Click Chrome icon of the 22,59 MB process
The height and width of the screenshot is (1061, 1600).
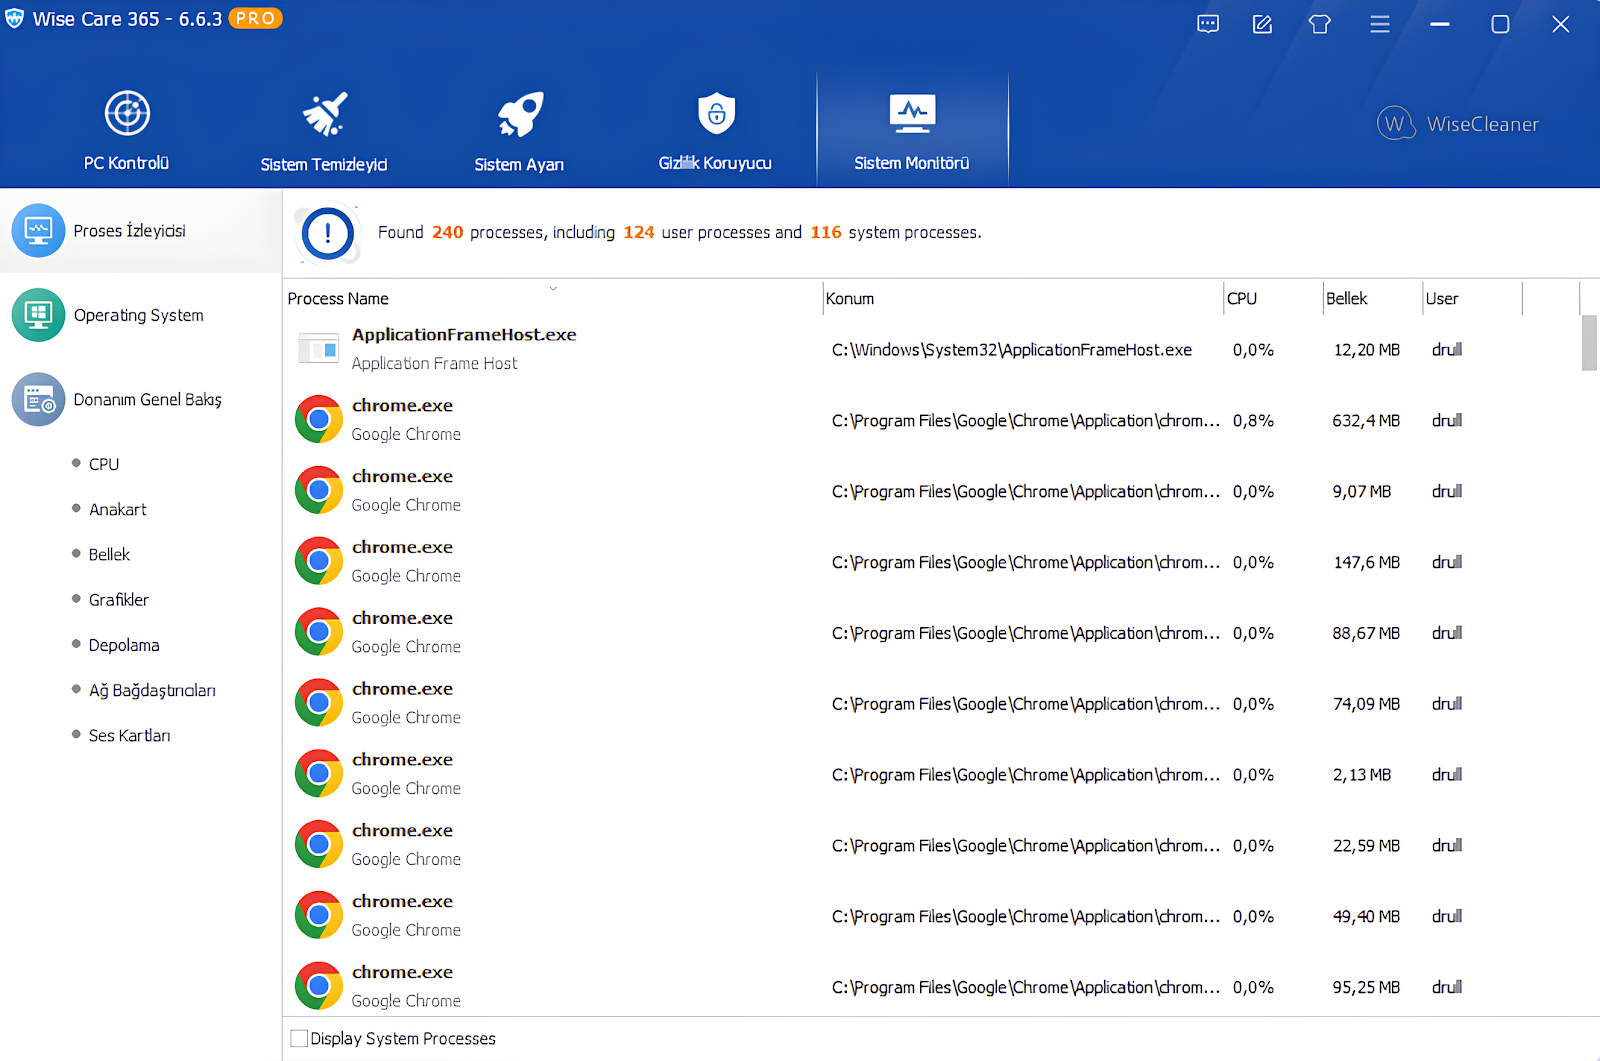click(319, 846)
